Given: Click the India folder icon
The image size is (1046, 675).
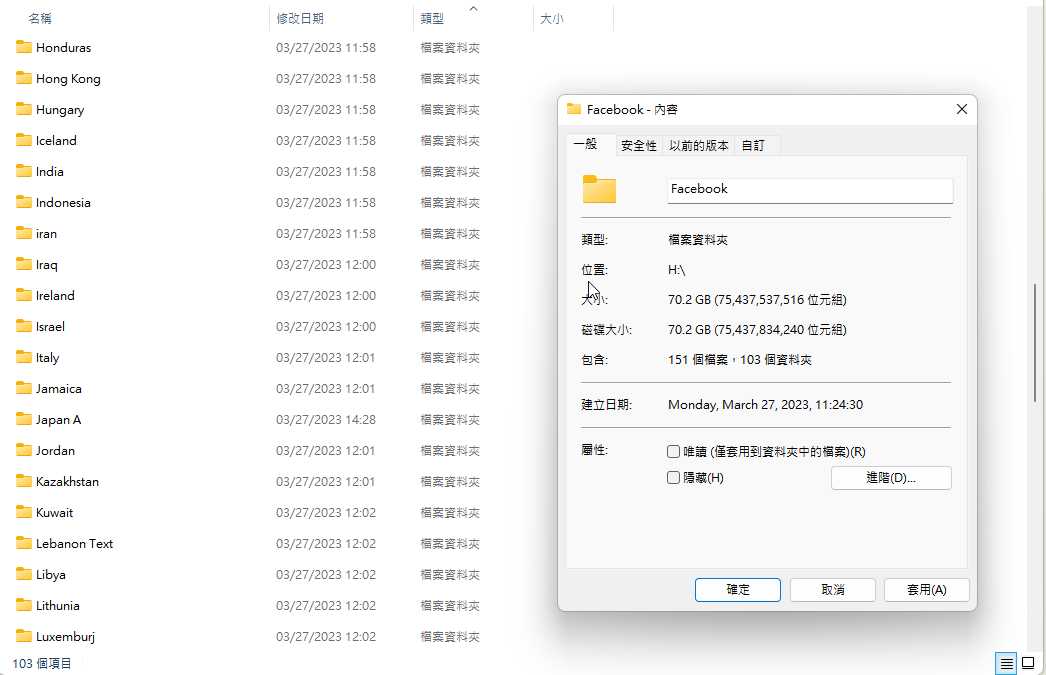Looking at the screenshot, I should click(24, 171).
